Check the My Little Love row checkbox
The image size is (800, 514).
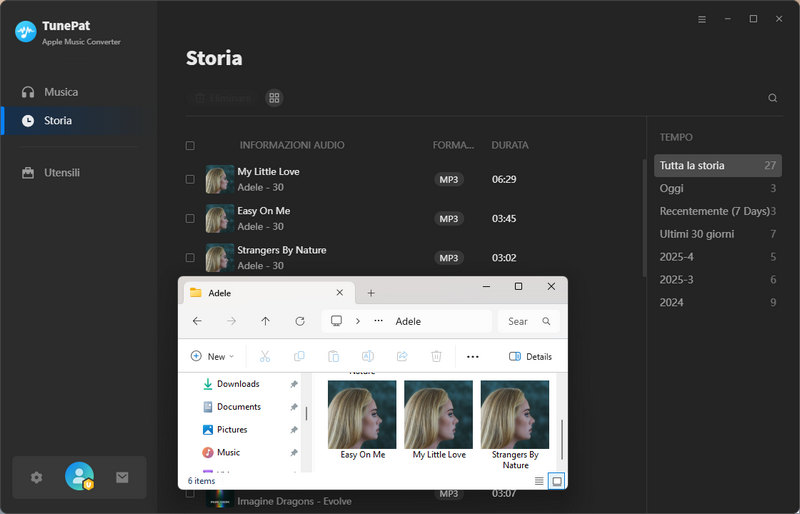pyautogui.click(x=190, y=179)
